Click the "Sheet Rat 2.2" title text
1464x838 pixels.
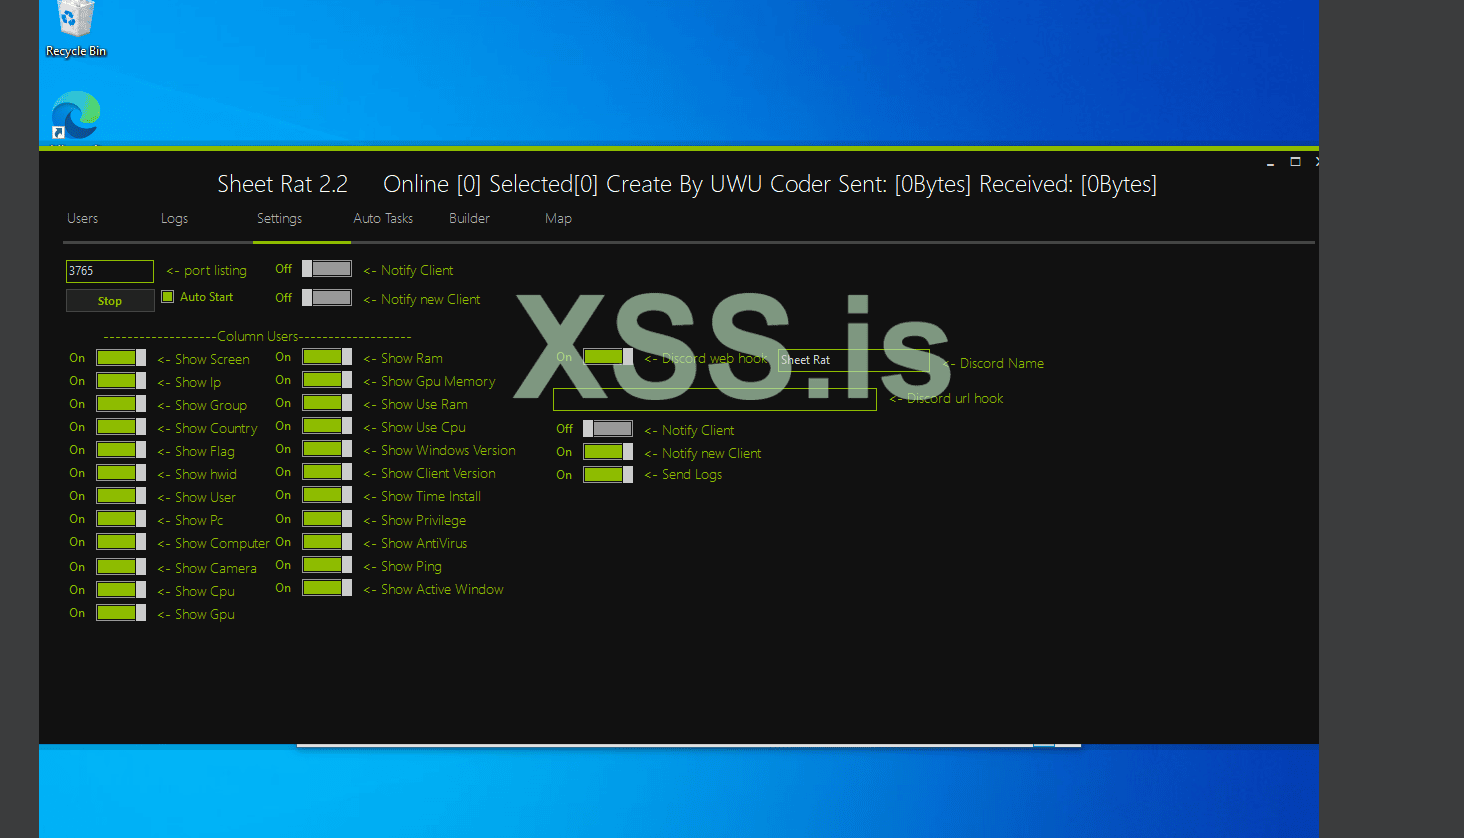283,184
